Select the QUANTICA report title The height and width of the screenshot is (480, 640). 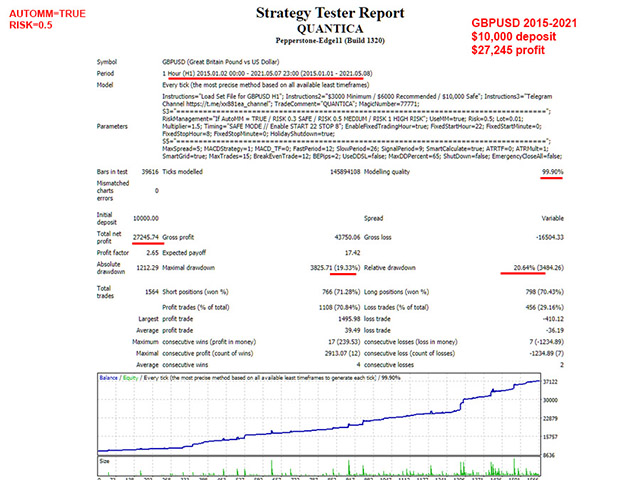(x=330, y=29)
